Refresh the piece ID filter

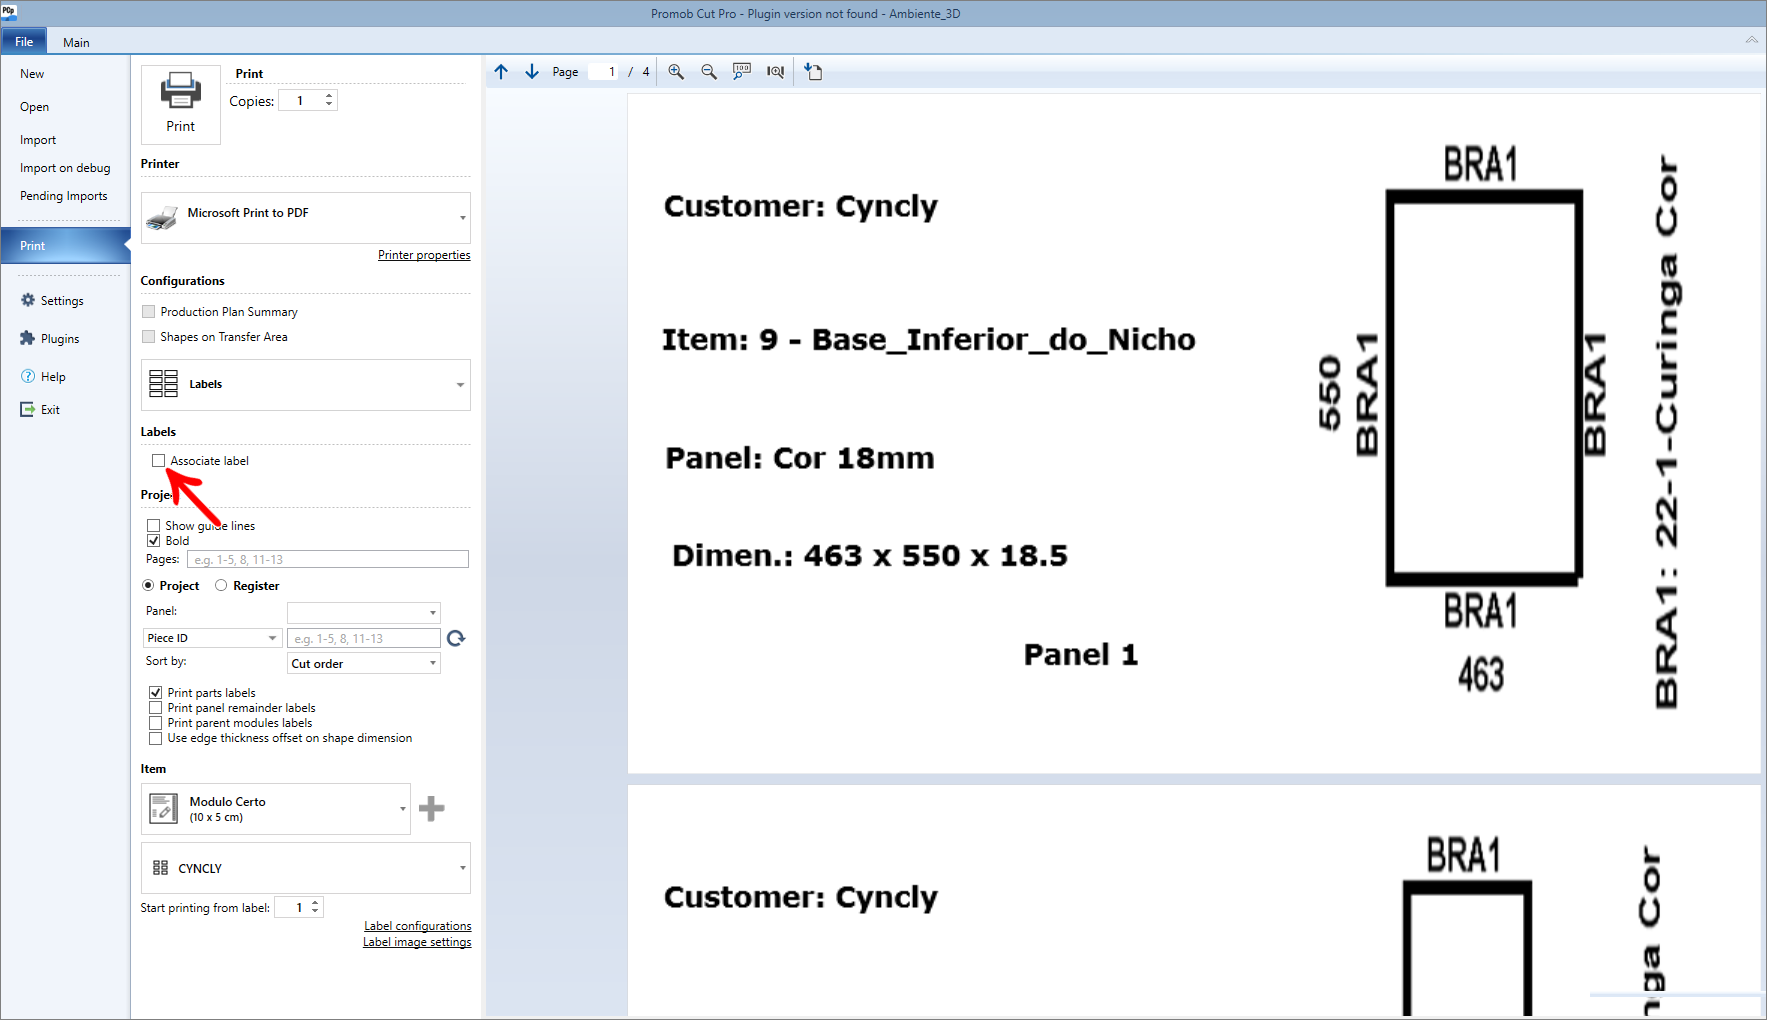(x=456, y=638)
